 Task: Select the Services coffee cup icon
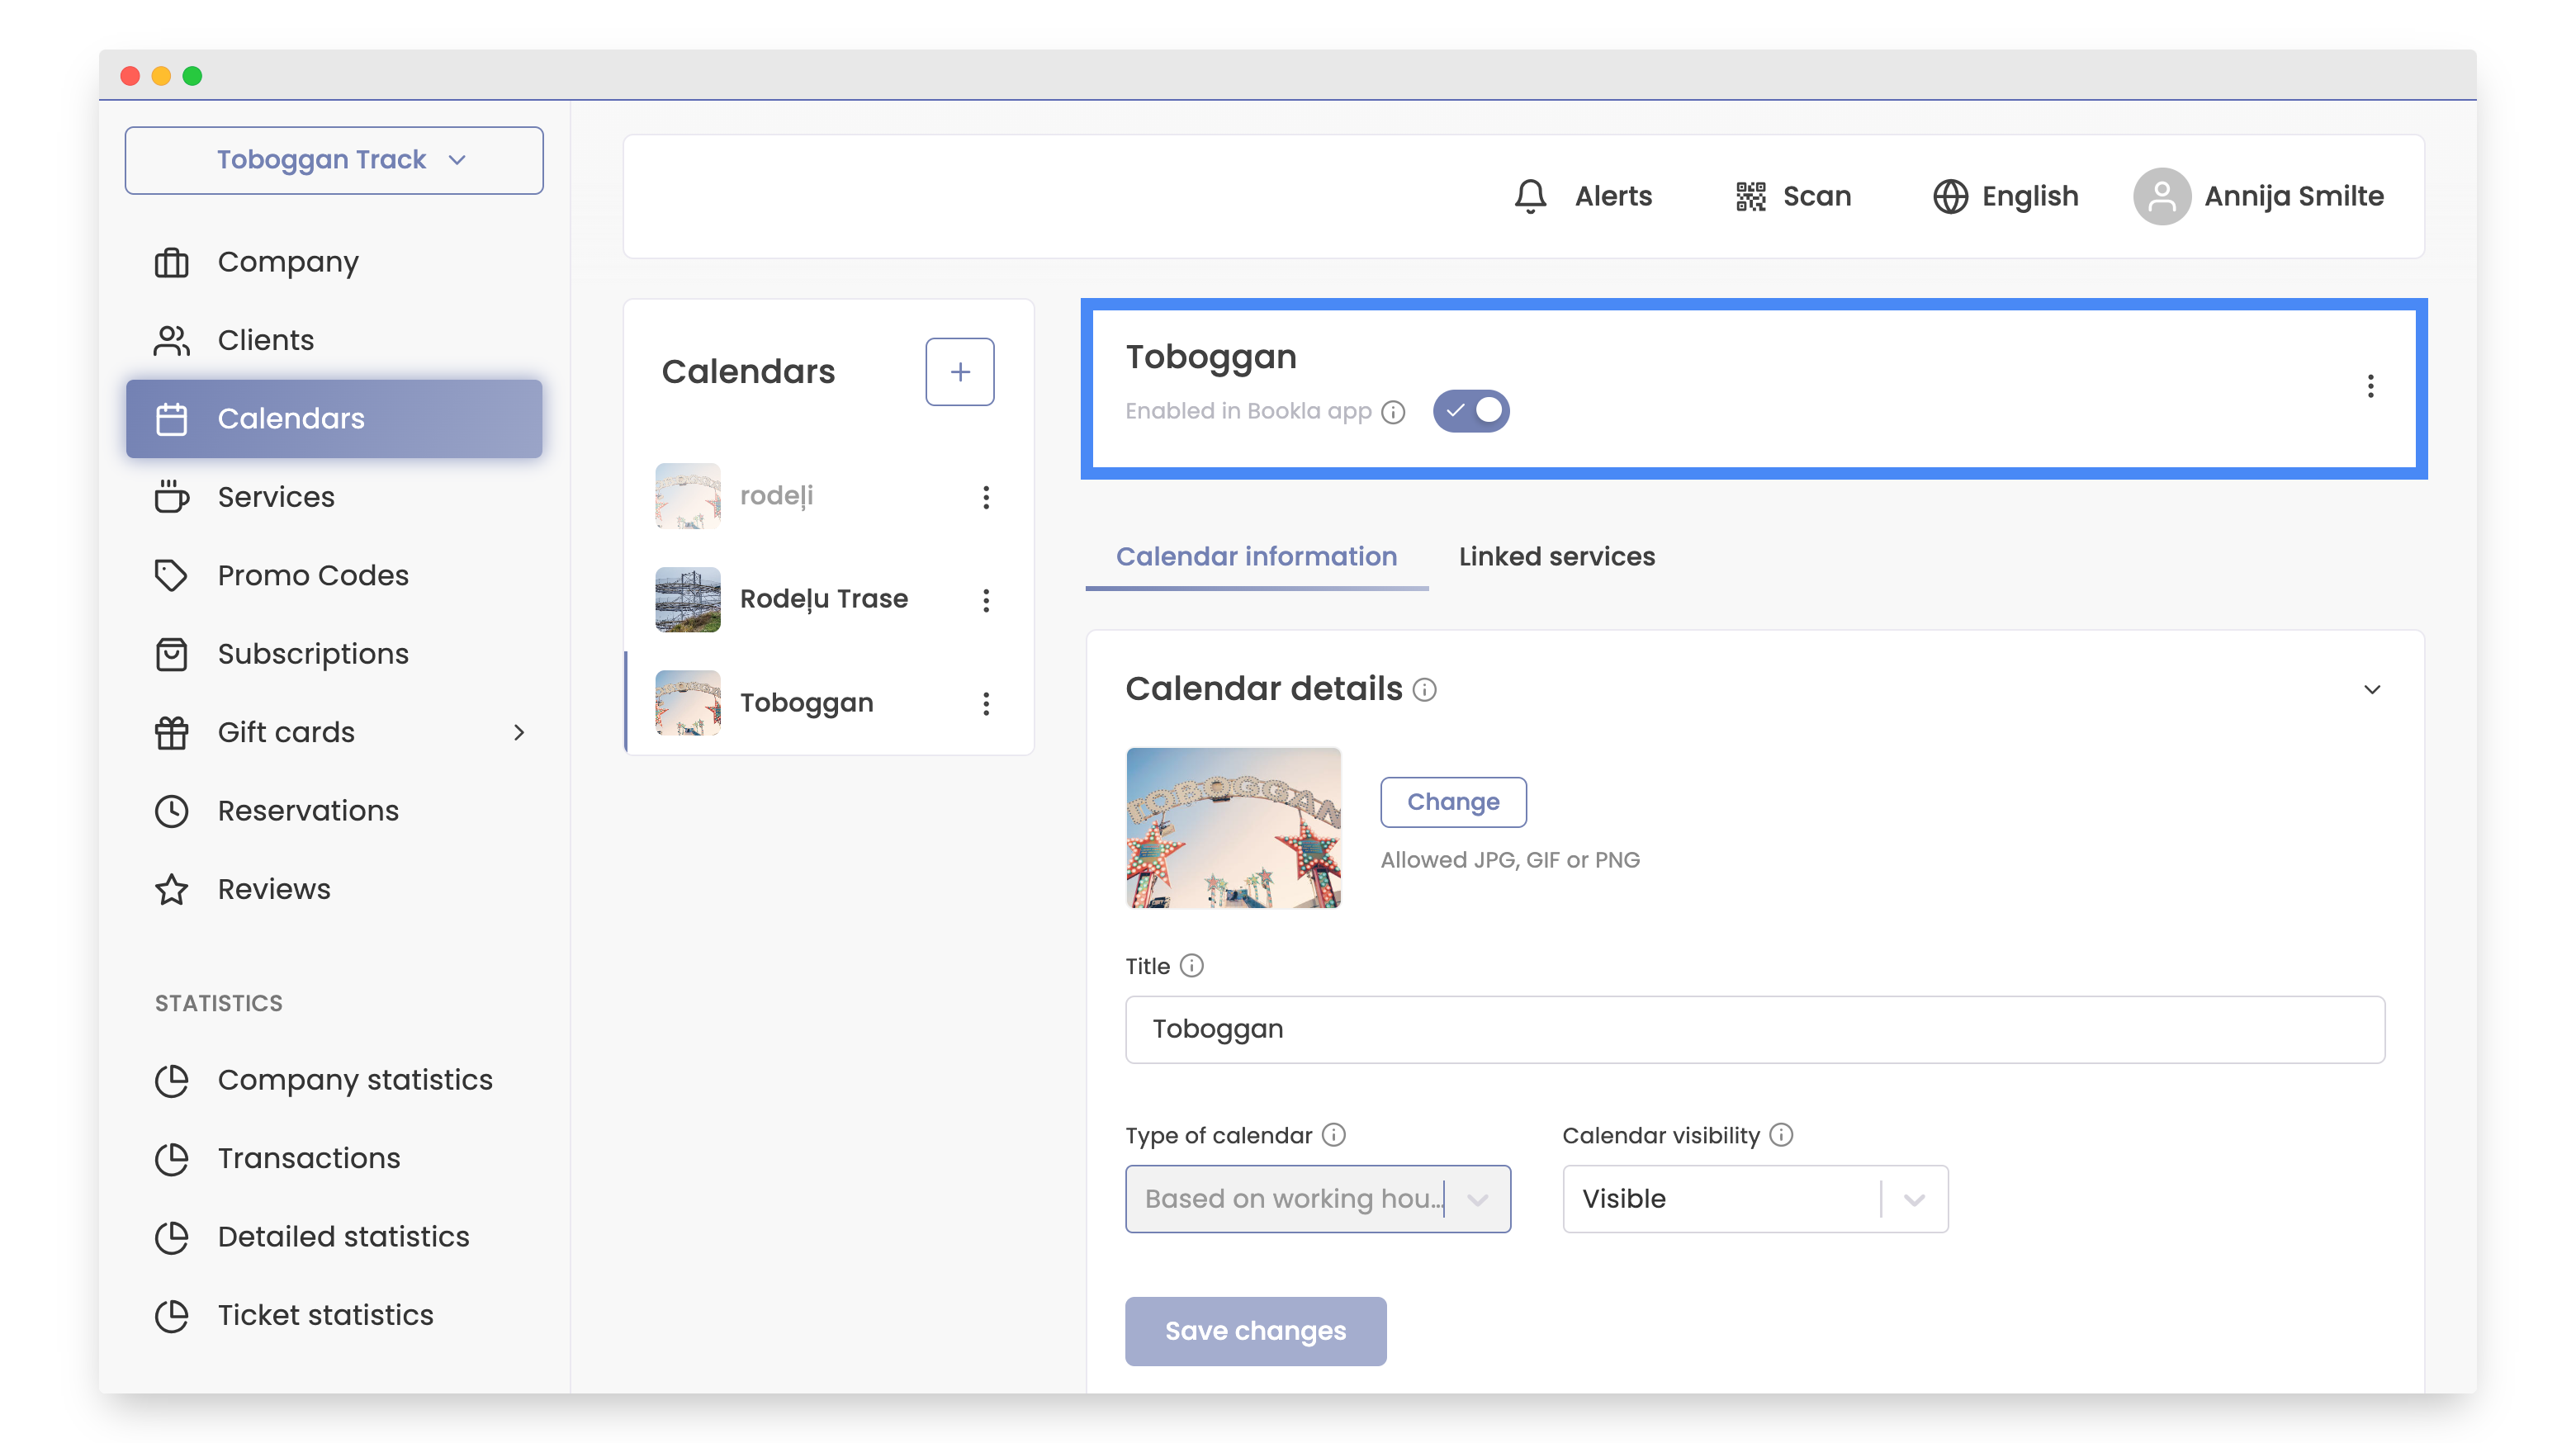point(171,497)
